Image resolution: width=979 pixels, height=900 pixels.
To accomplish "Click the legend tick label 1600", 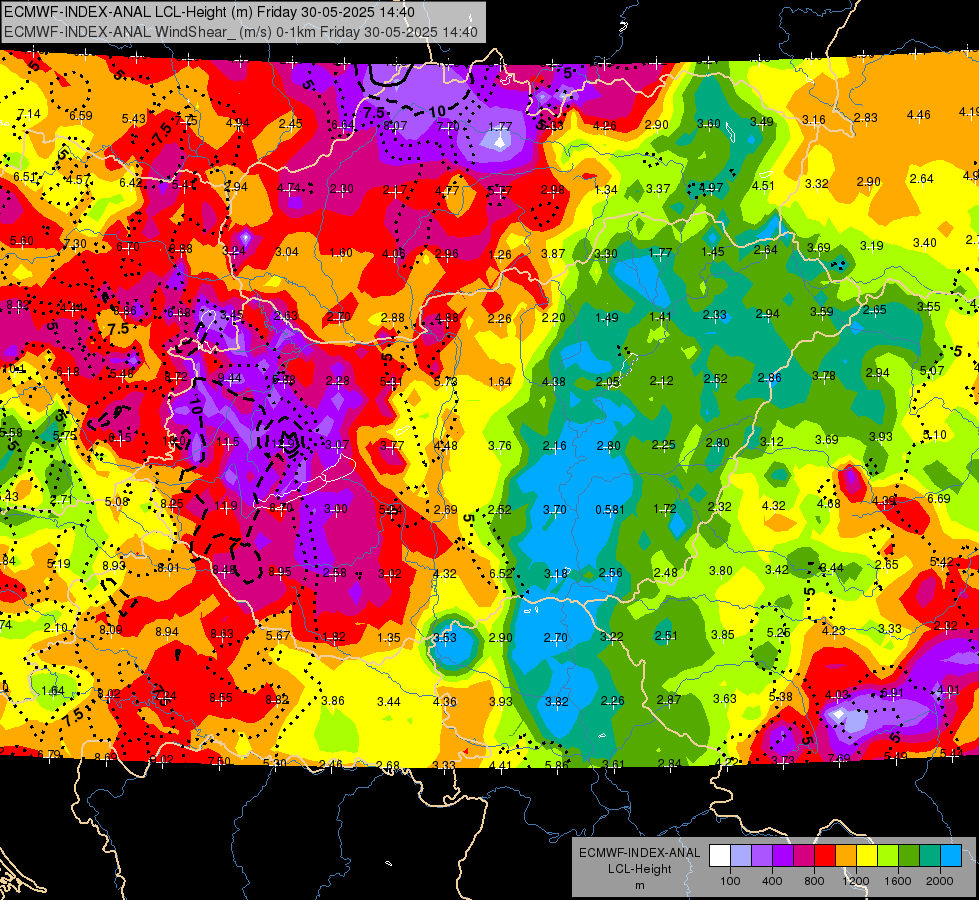I will pos(898,881).
